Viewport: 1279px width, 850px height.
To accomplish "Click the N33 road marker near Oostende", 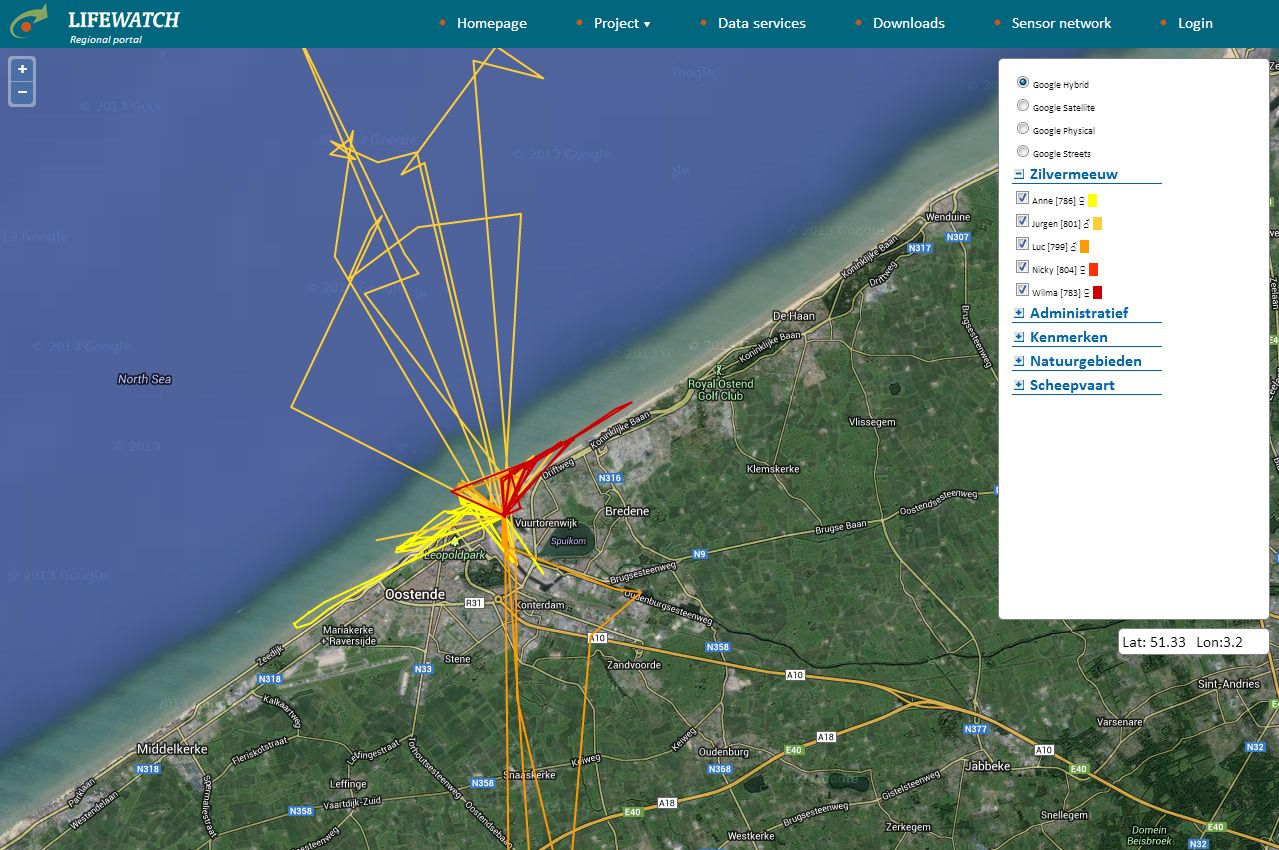I will (x=423, y=669).
